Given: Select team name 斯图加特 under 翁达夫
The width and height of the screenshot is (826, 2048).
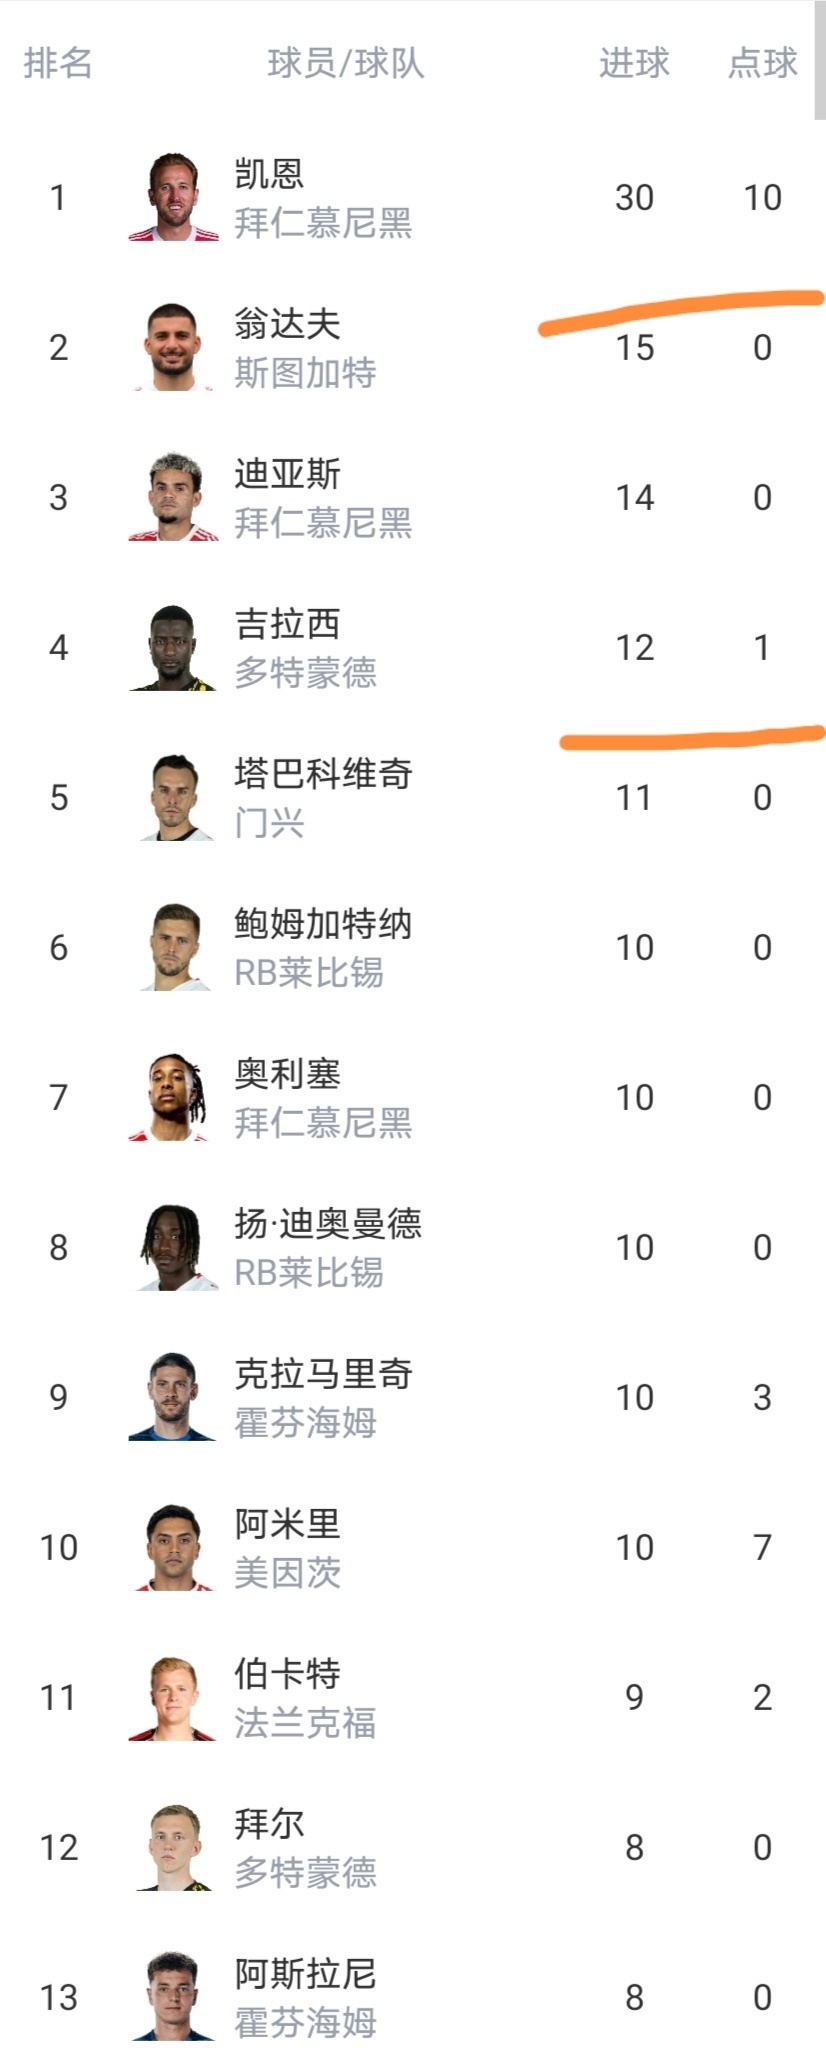Looking at the screenshot, I should [x=305, y=373].
